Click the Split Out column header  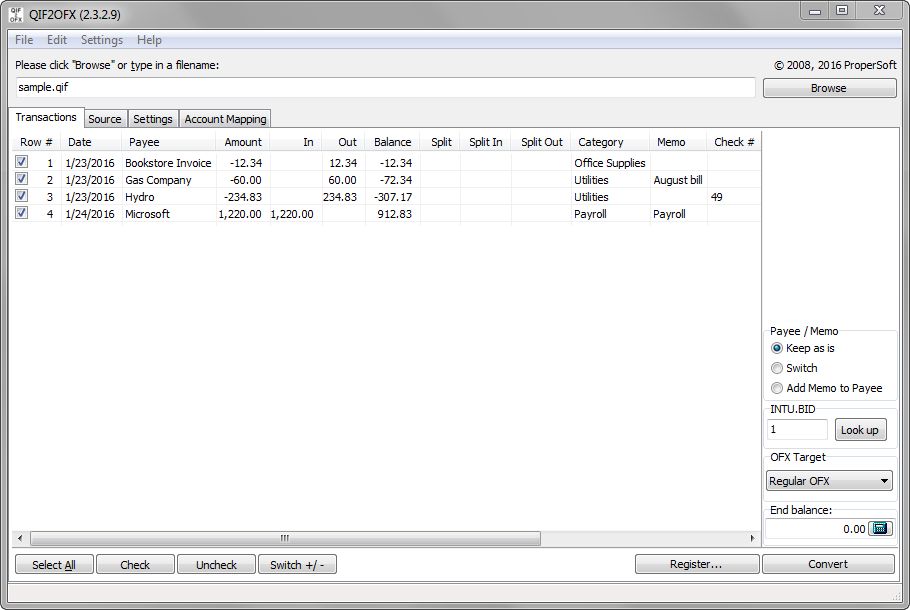541,142
